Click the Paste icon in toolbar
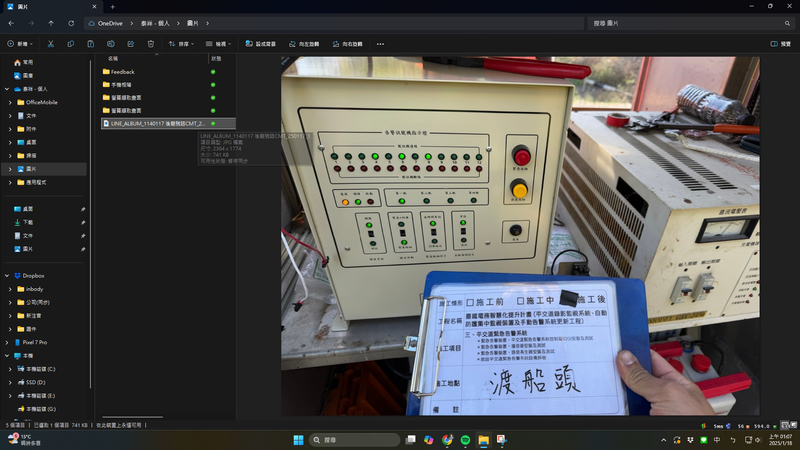Screen dimensions: 800x450 pos(90,44)
